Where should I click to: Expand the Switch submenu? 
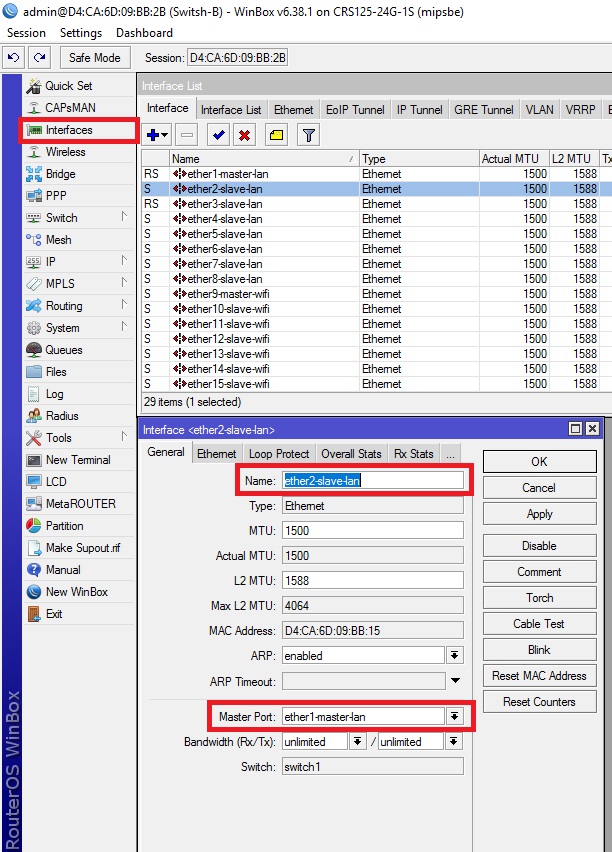pos(124,217)
